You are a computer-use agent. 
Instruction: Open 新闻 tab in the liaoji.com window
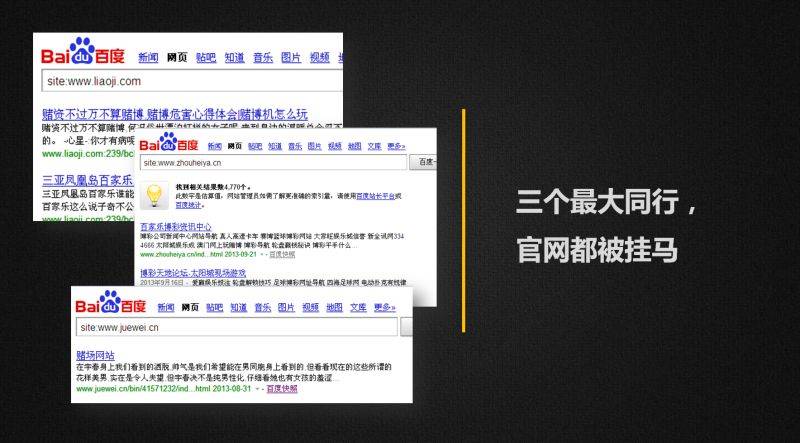click(148, 58)
